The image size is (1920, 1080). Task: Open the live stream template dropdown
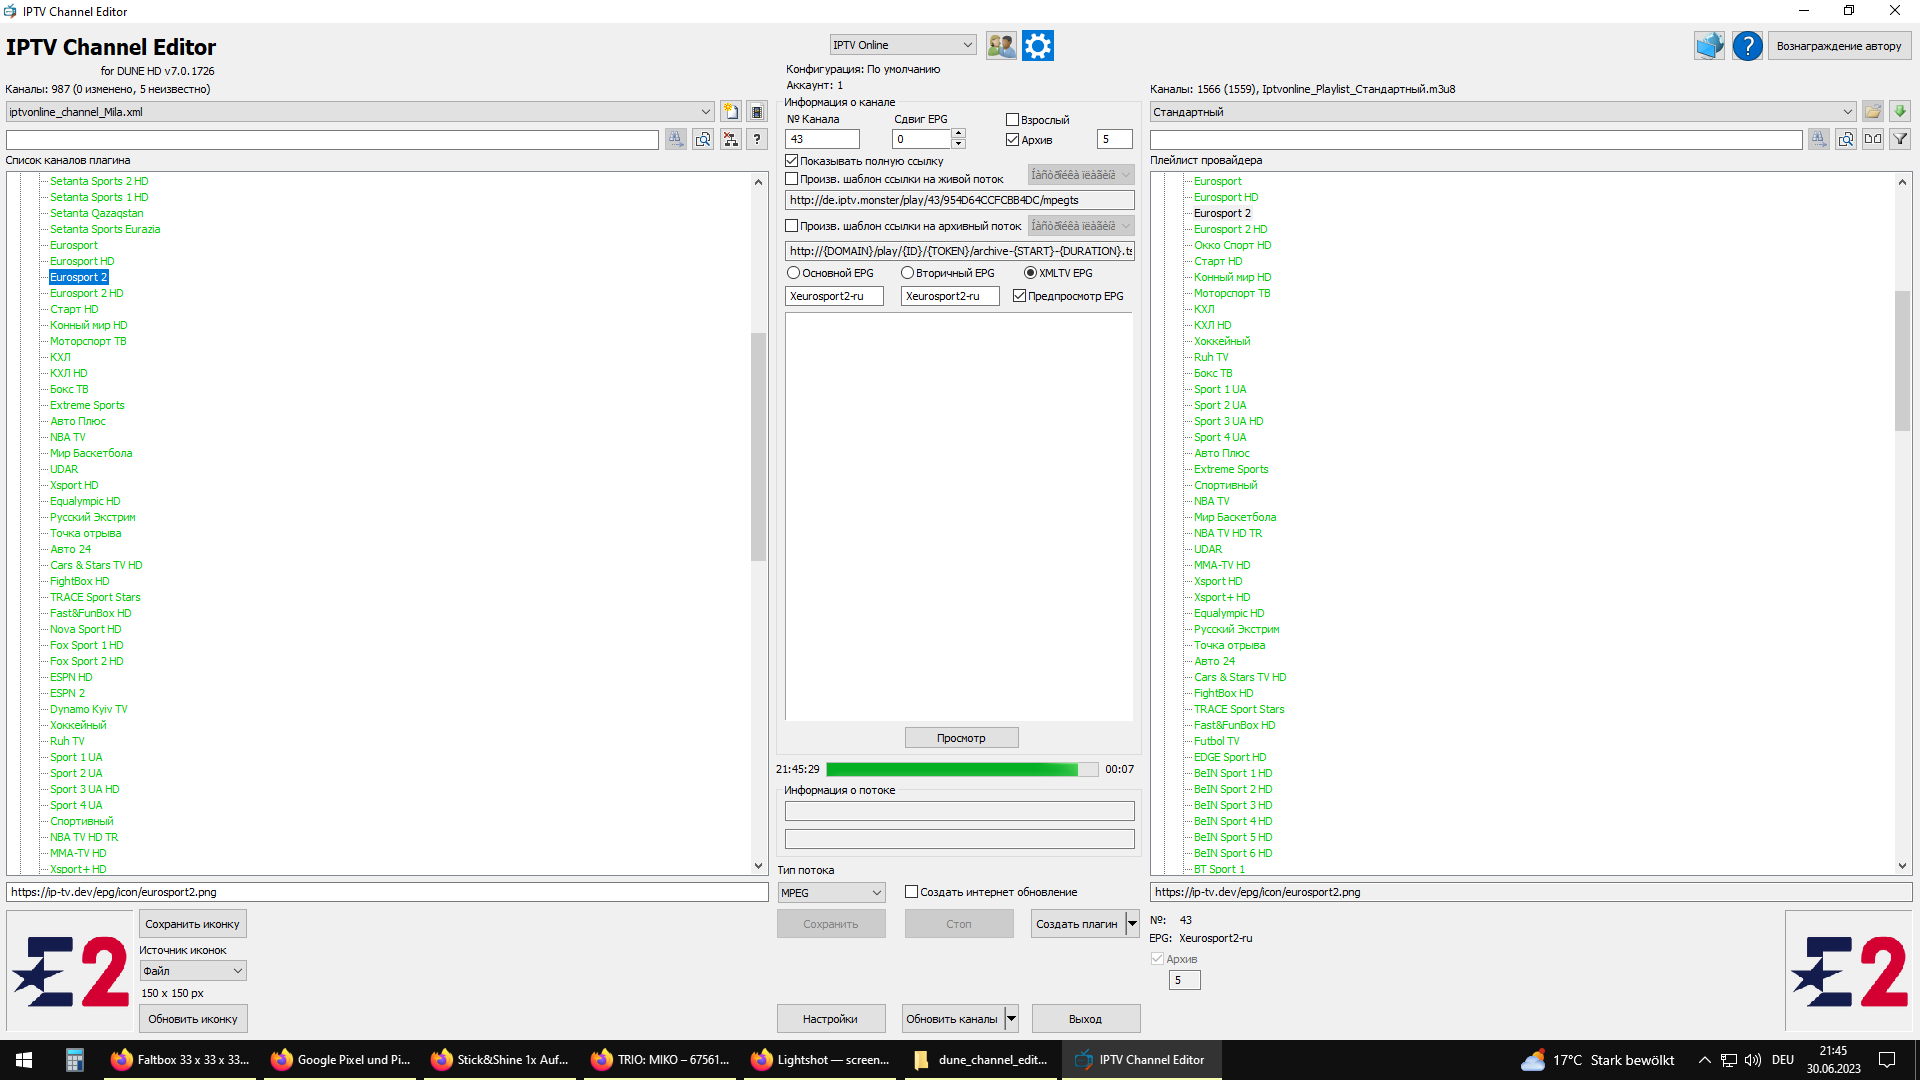pyautogui.click(x=1080, y=175)
